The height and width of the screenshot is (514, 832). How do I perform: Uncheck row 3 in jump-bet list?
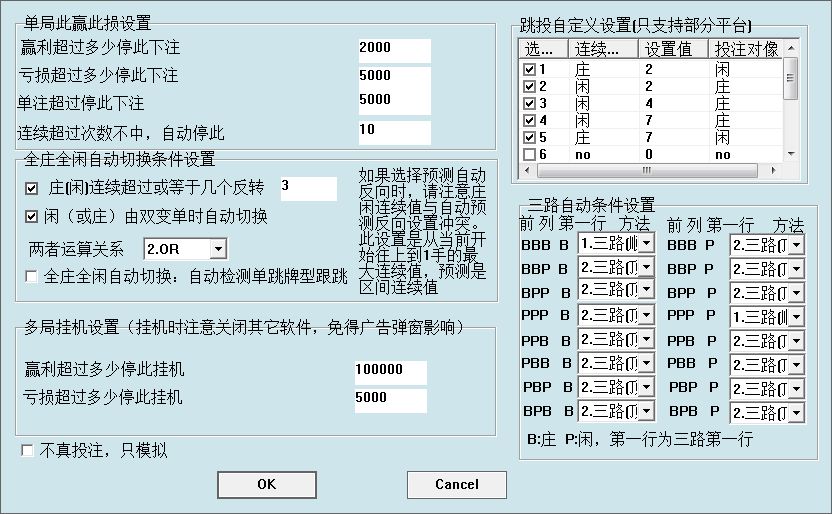pyautogui.click(x=529, y=103)
